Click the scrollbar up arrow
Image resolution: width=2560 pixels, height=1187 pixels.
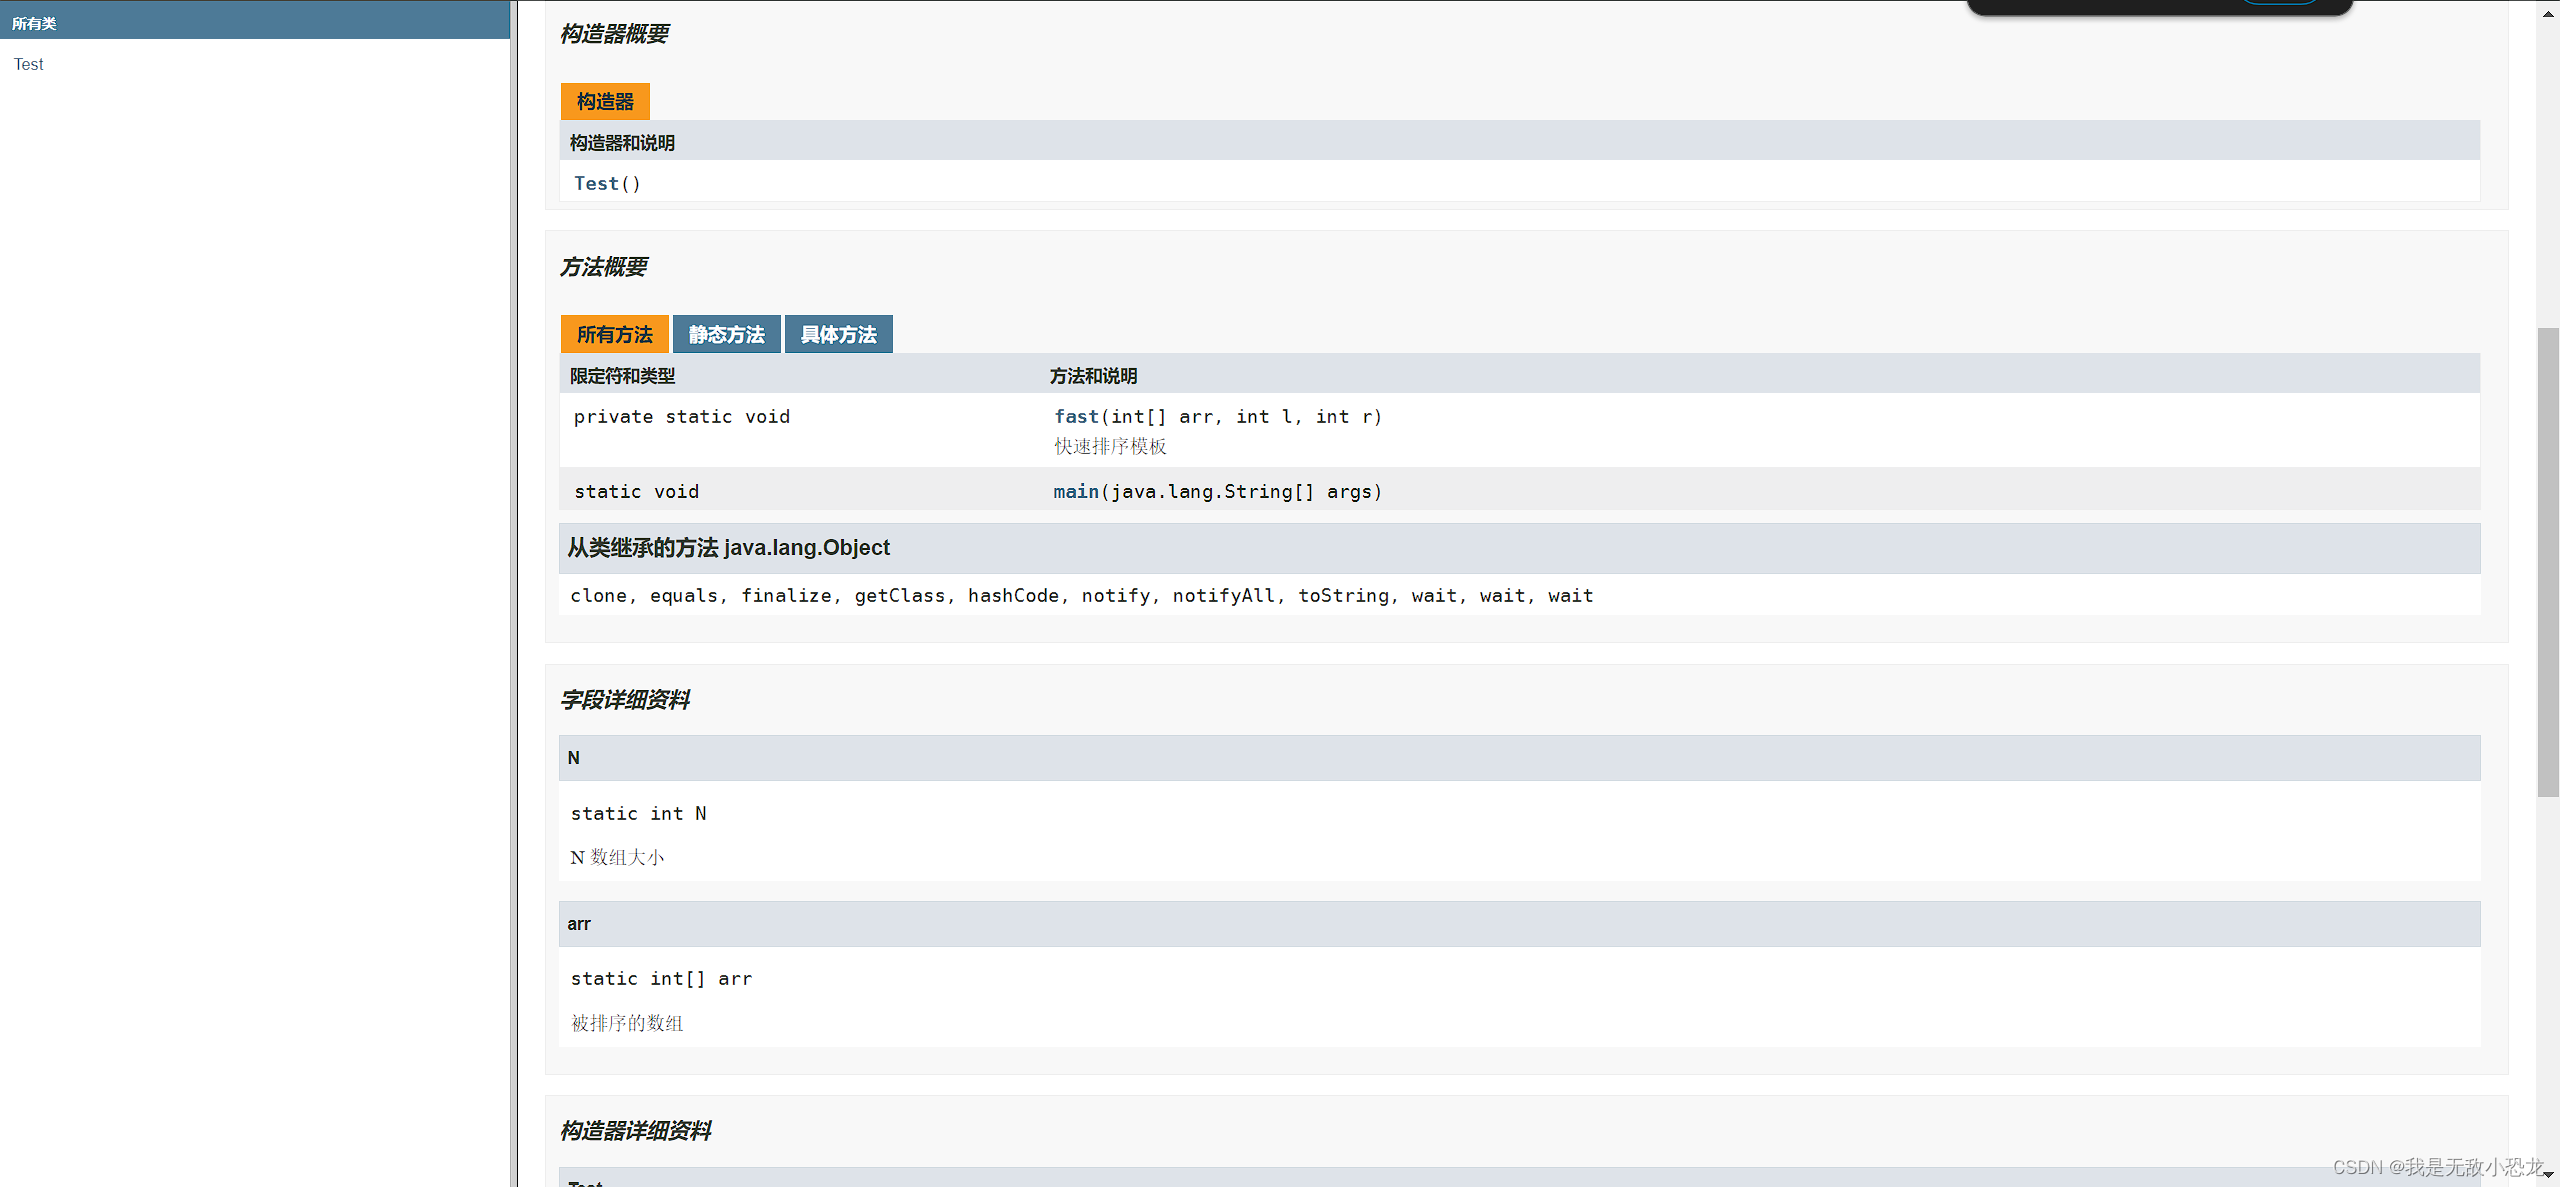click(x=2548, y=14)
